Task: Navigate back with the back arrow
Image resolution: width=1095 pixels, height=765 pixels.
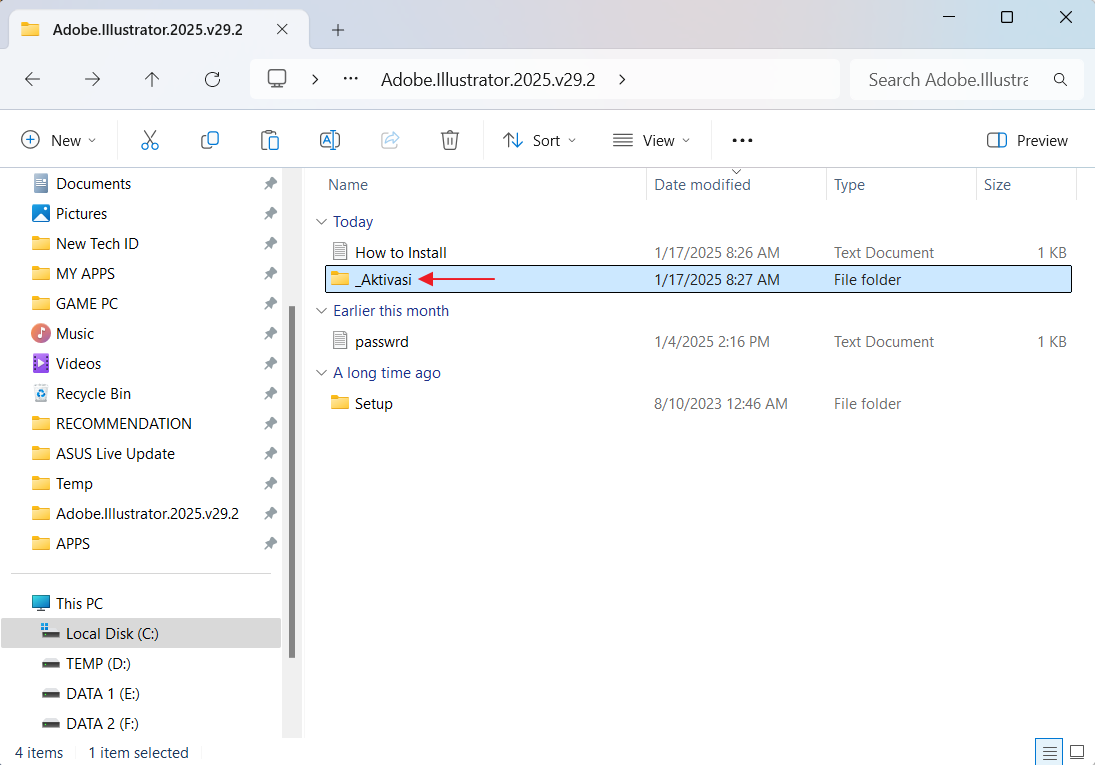Action: 32,79
